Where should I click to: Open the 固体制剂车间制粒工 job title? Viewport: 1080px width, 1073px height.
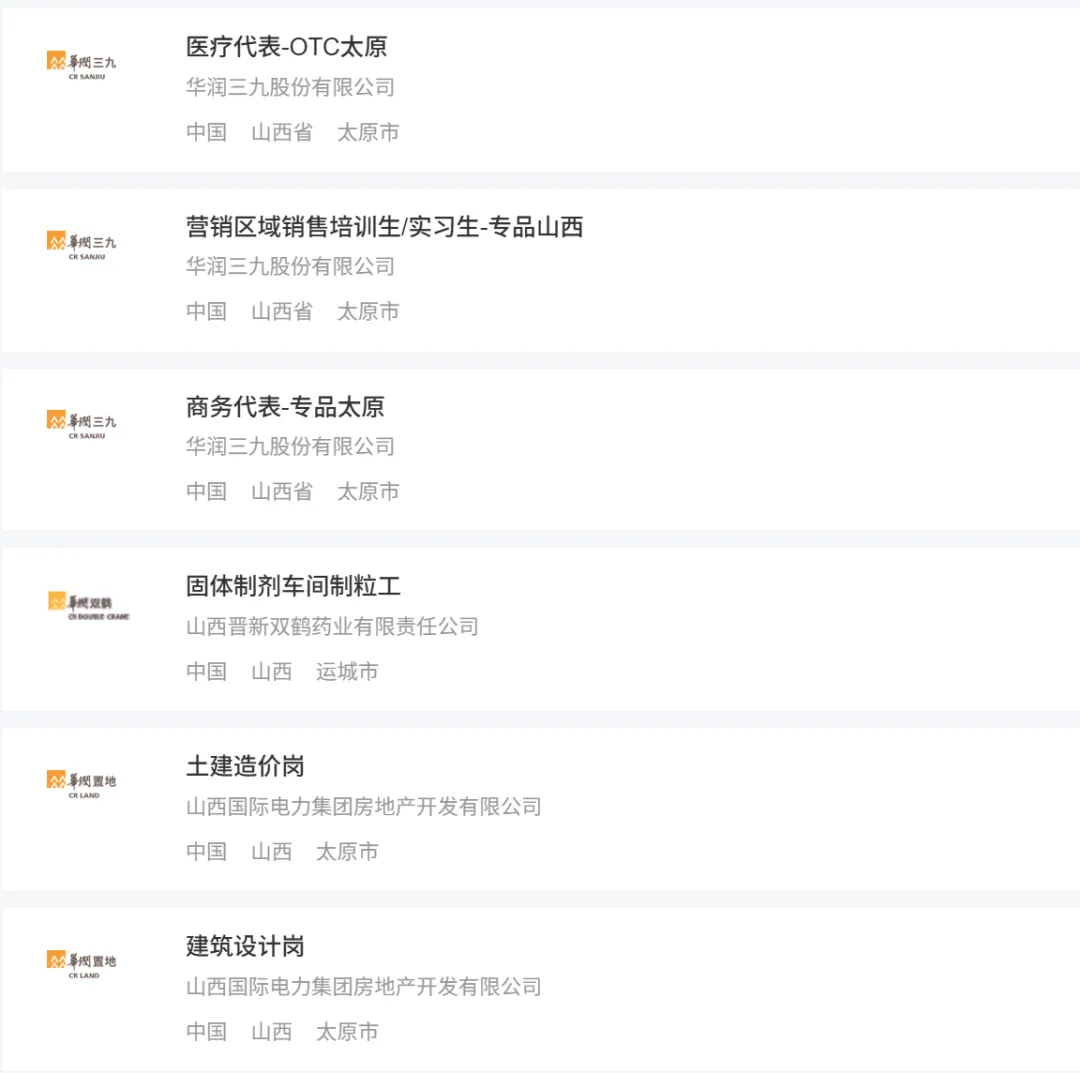click(x=293, y=586)
